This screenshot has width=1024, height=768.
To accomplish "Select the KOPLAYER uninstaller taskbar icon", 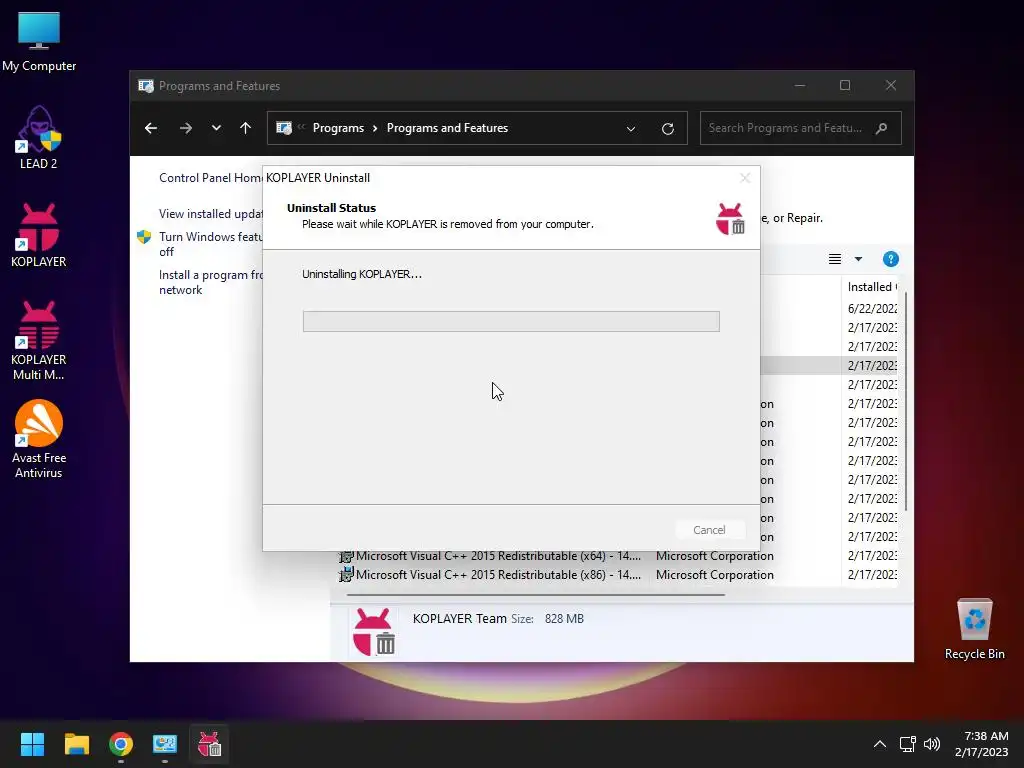I will pyautogui.click(x=209, y=744).
